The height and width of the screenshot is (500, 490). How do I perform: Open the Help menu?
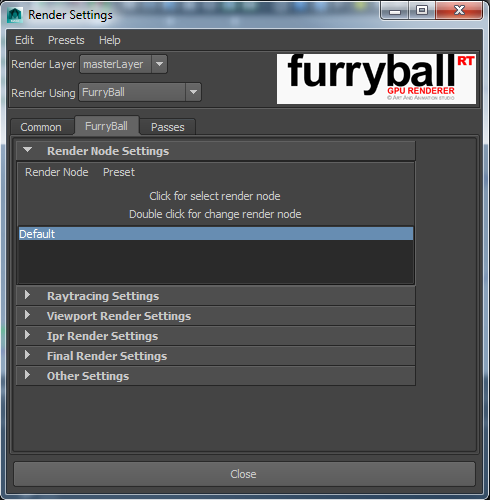point(110,40)
